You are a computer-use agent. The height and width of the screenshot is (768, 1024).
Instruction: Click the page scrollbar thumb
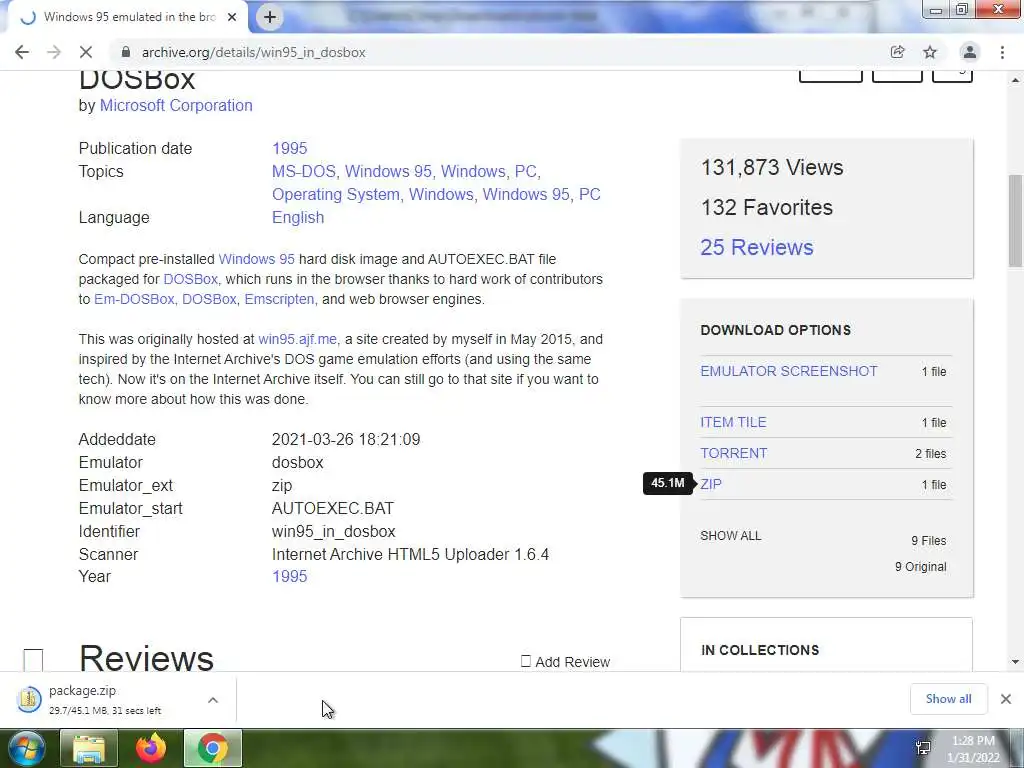(x=1015, y=221)
